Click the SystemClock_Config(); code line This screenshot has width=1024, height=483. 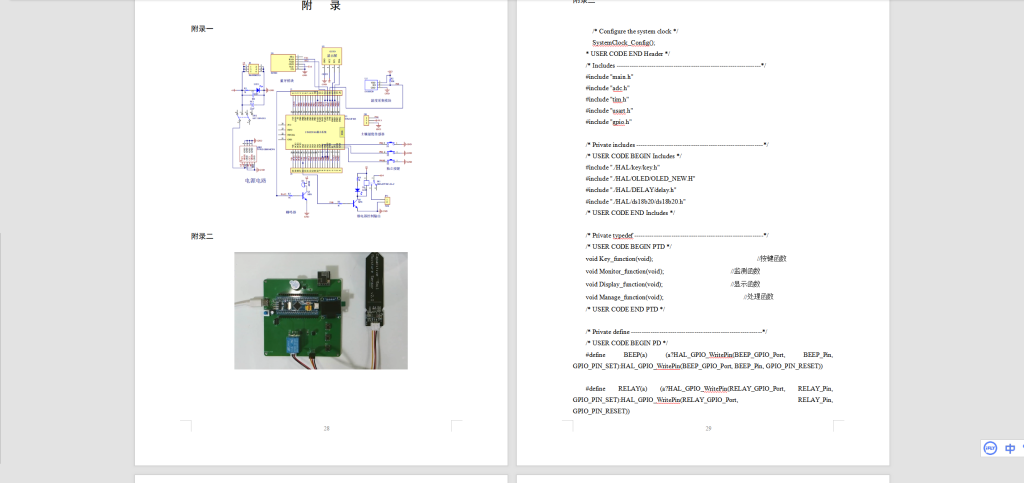(623, 43)
